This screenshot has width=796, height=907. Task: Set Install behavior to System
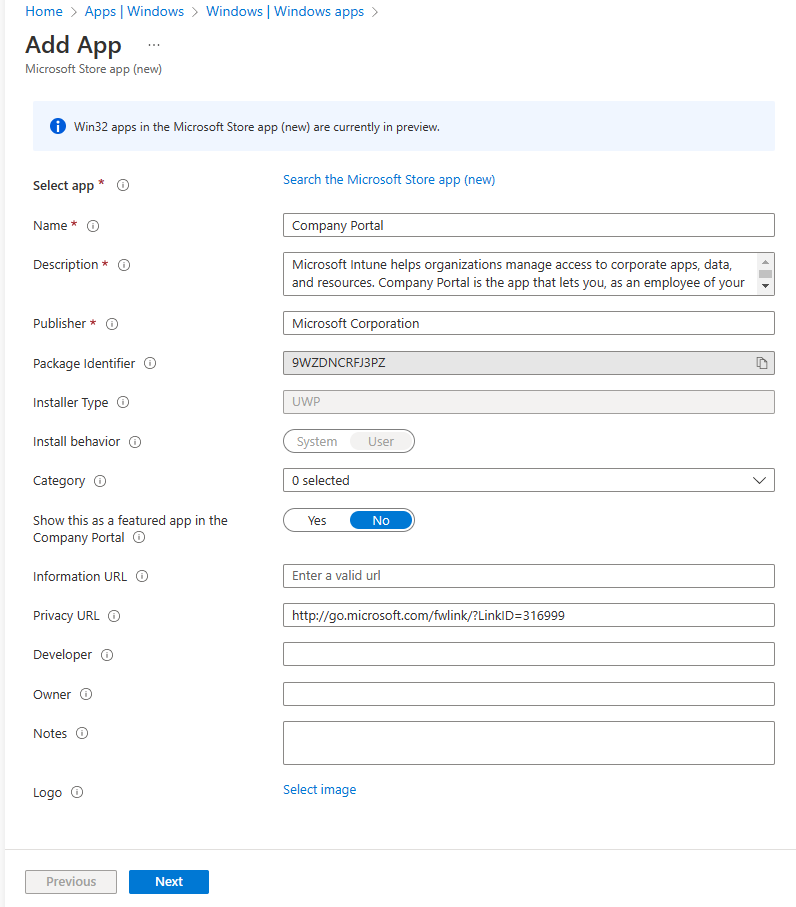click(x=316, y=441)
